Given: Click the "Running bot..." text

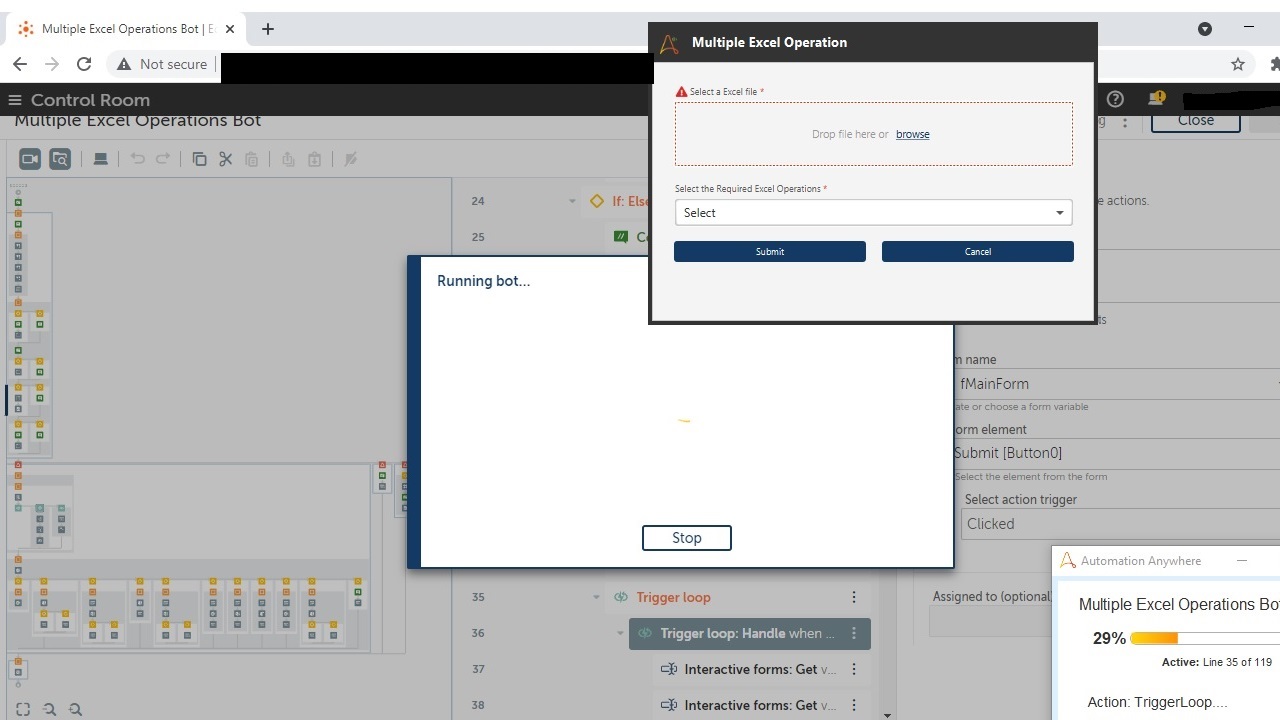Looking at the screenshot, I should (484, 281).
